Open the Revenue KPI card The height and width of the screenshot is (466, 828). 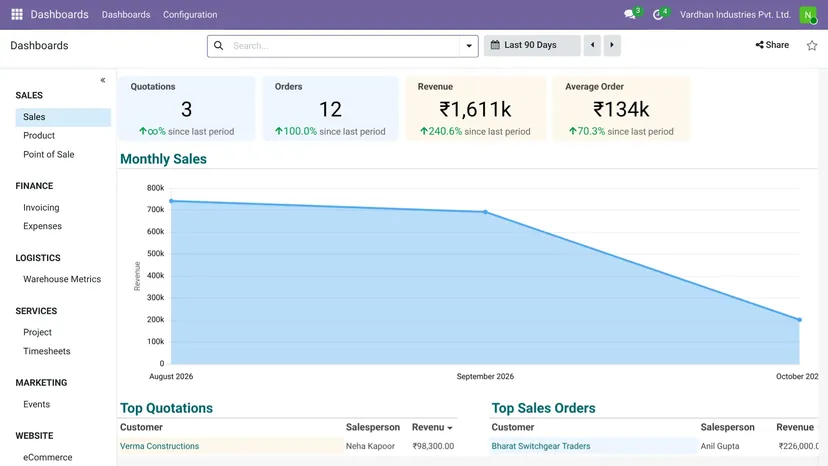475,109
